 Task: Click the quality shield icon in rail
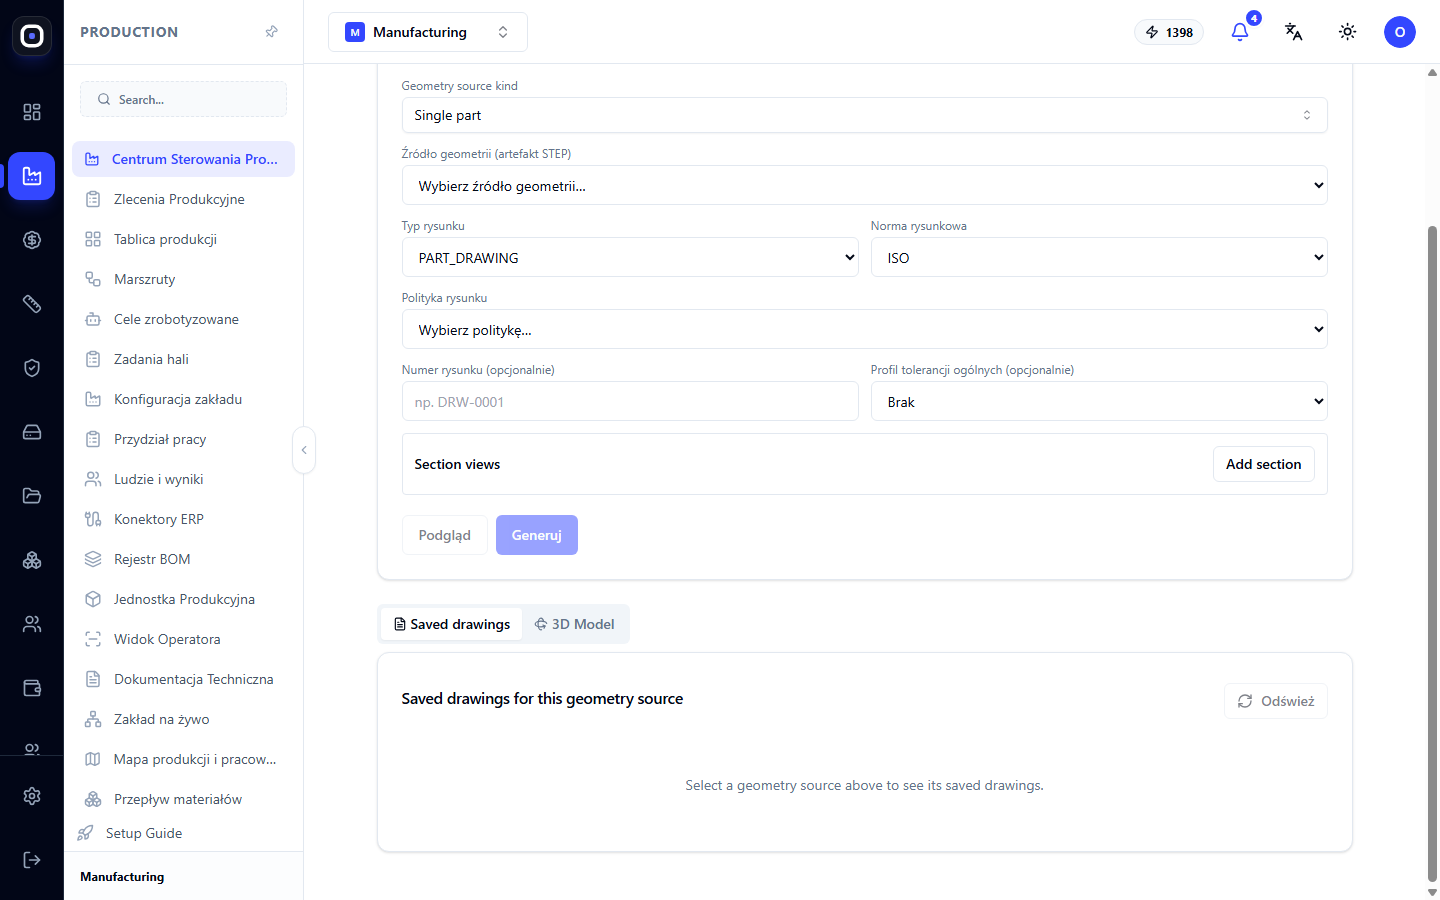[x=32, y=368]
